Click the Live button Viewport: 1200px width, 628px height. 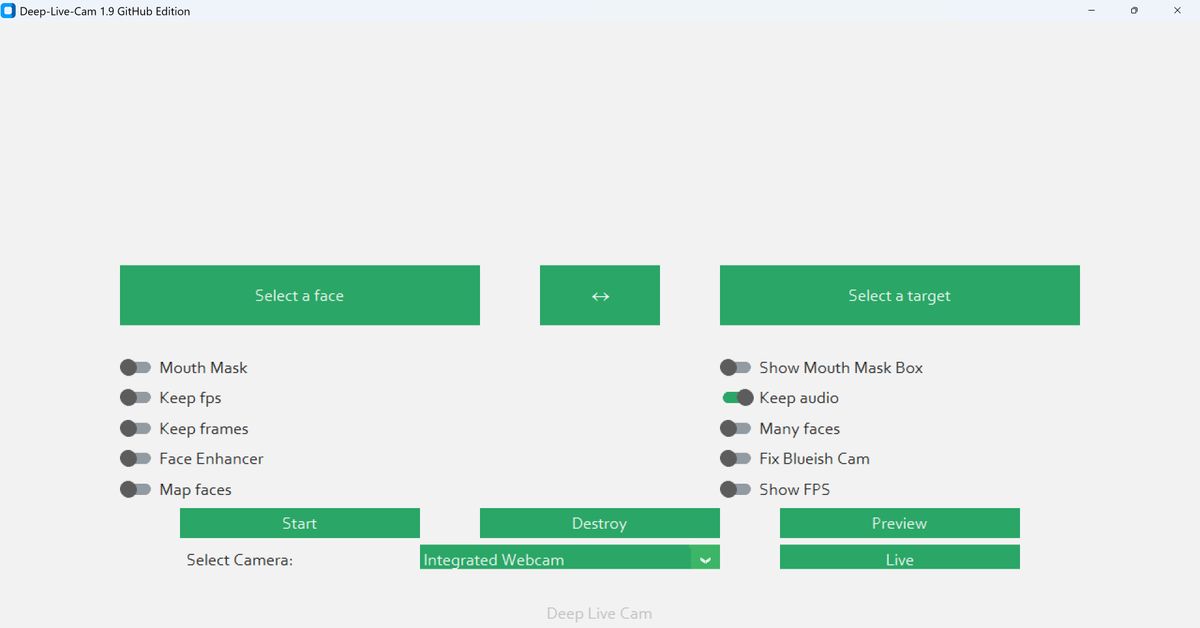[x=900, y=557]
